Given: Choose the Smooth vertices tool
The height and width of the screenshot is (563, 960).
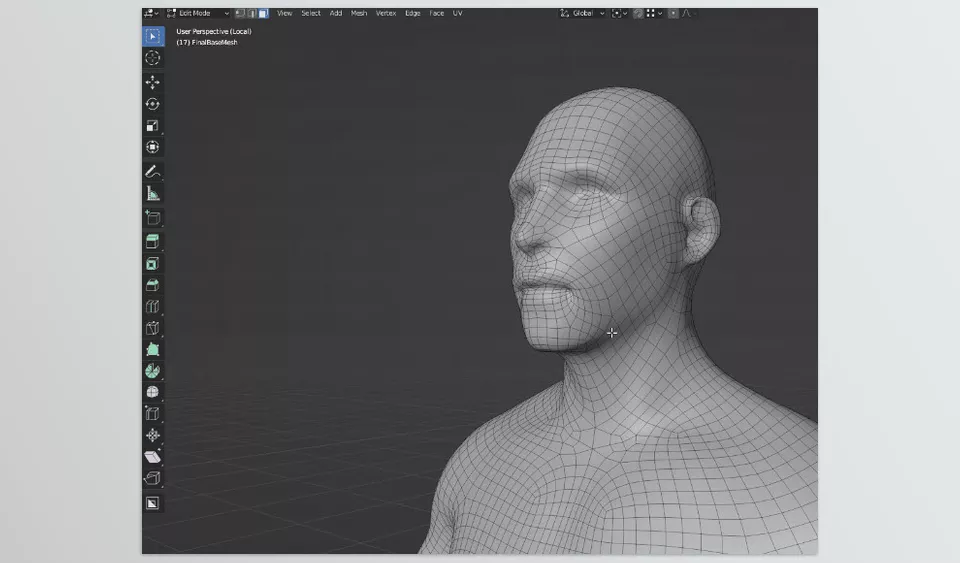Looking at the screenshot, I should click(153, 392).
